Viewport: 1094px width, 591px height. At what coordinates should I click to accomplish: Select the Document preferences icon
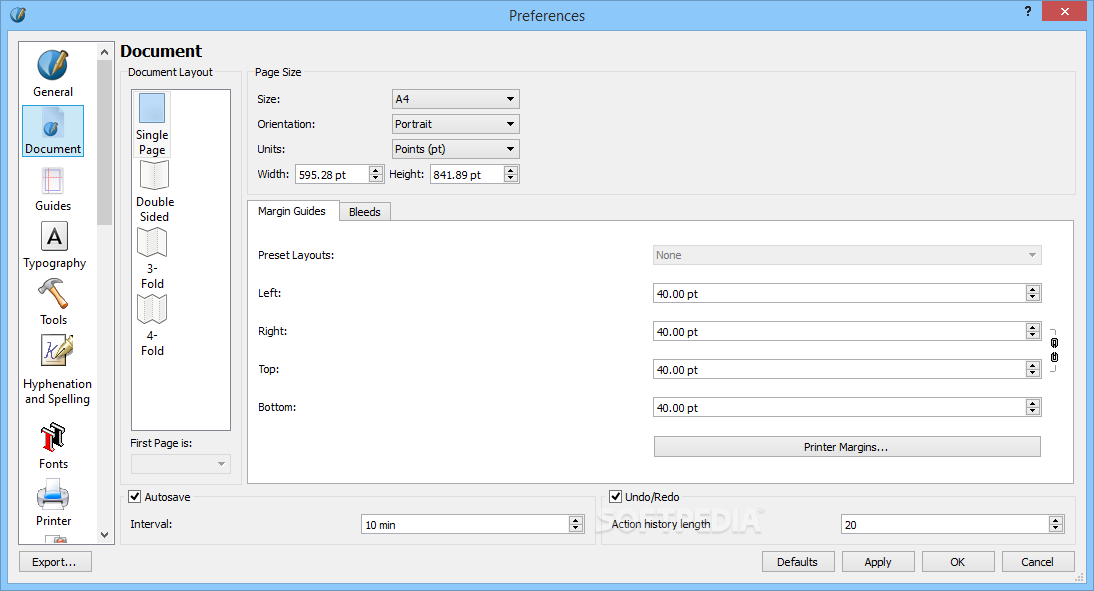click(53, 130)
